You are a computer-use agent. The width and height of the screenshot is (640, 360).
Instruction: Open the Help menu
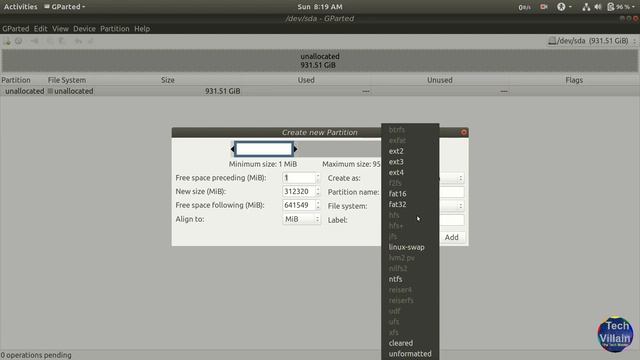click(x=142, y=29)
